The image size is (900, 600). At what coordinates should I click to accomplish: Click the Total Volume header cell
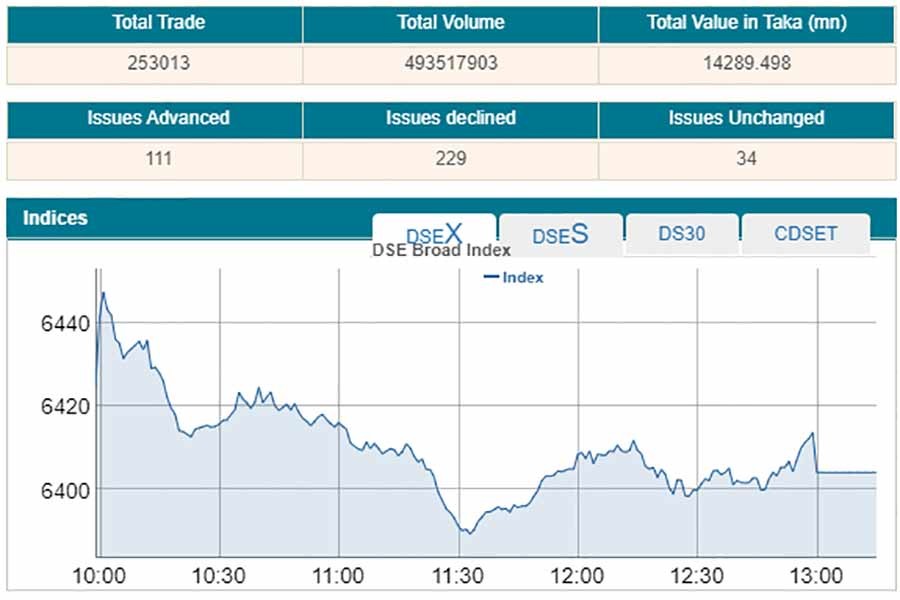450,23
